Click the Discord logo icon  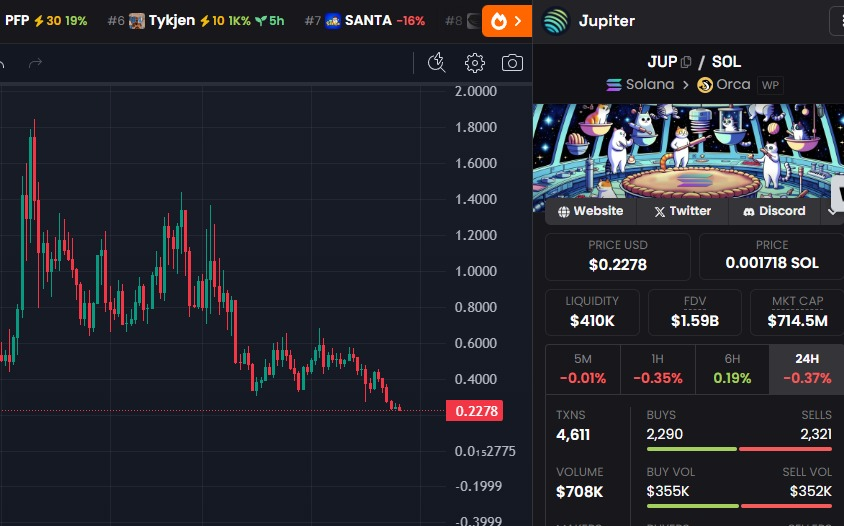click(x=748, y=212)
